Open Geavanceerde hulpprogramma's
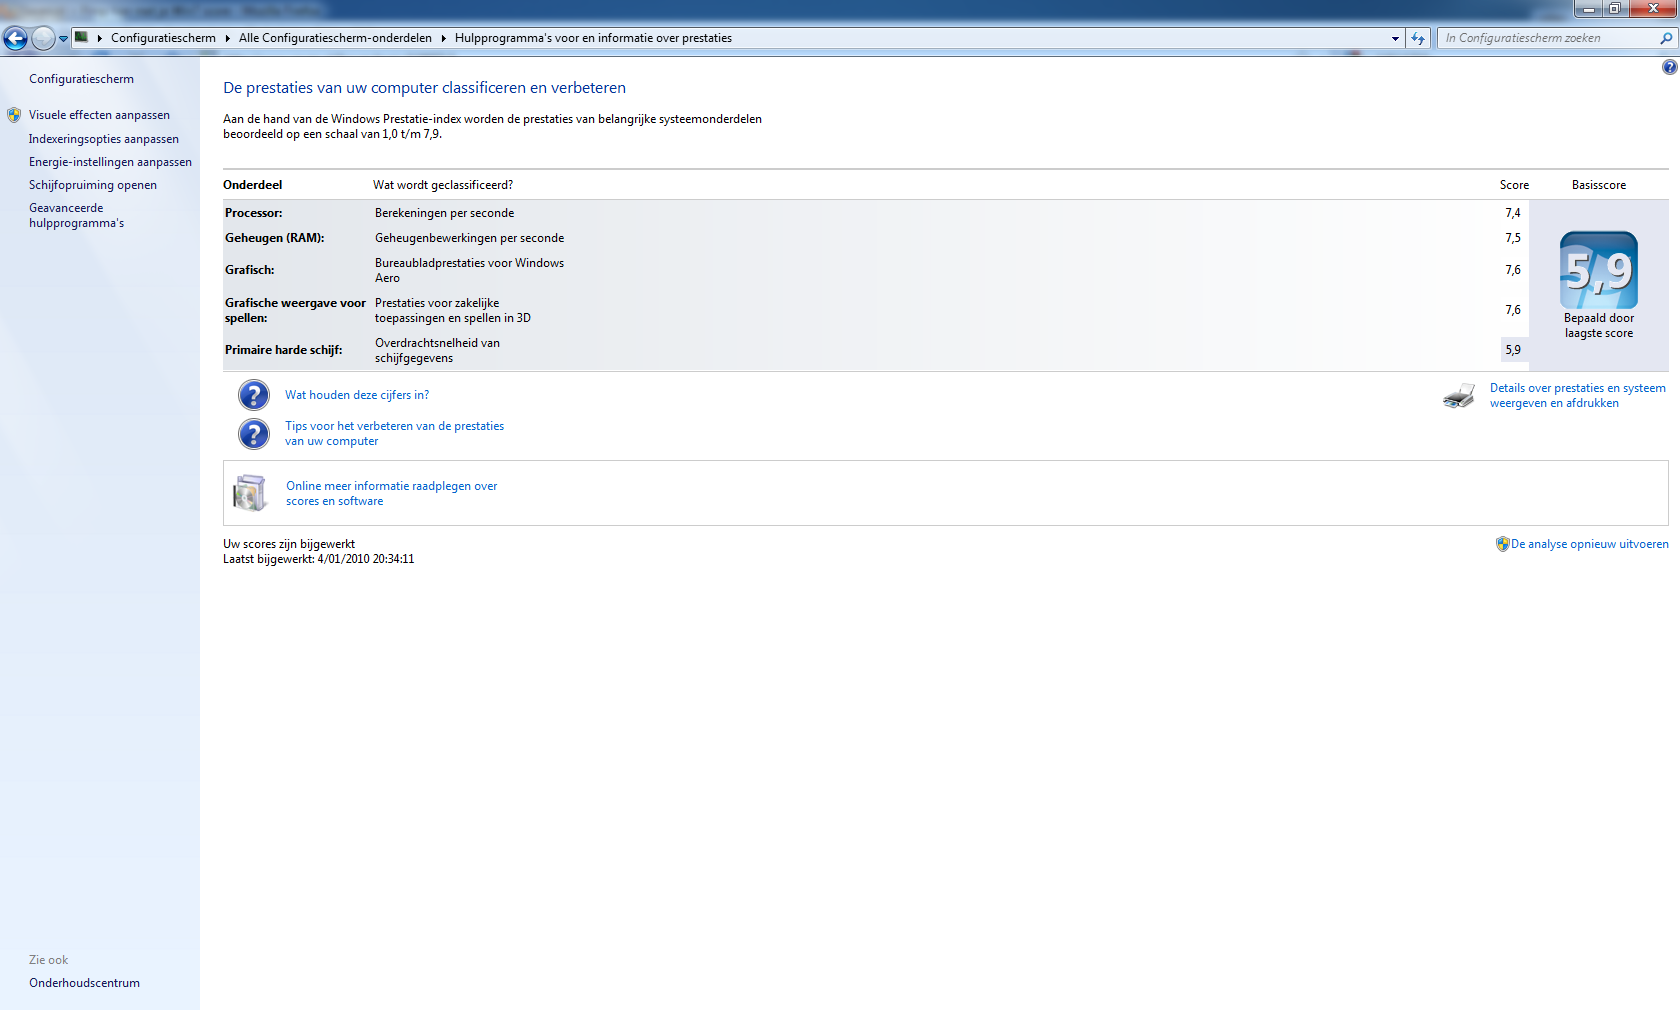 pyautogui.click(x=77, y=215)
